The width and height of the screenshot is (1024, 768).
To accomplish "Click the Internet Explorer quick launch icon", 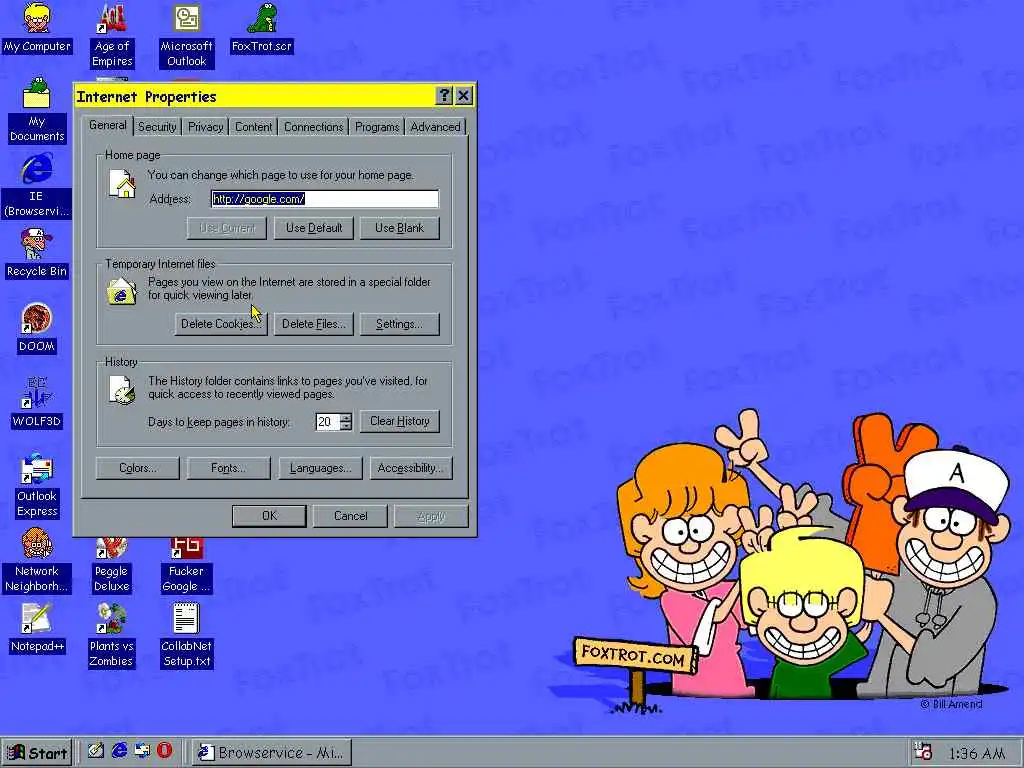I will click(x=120, y=751).
